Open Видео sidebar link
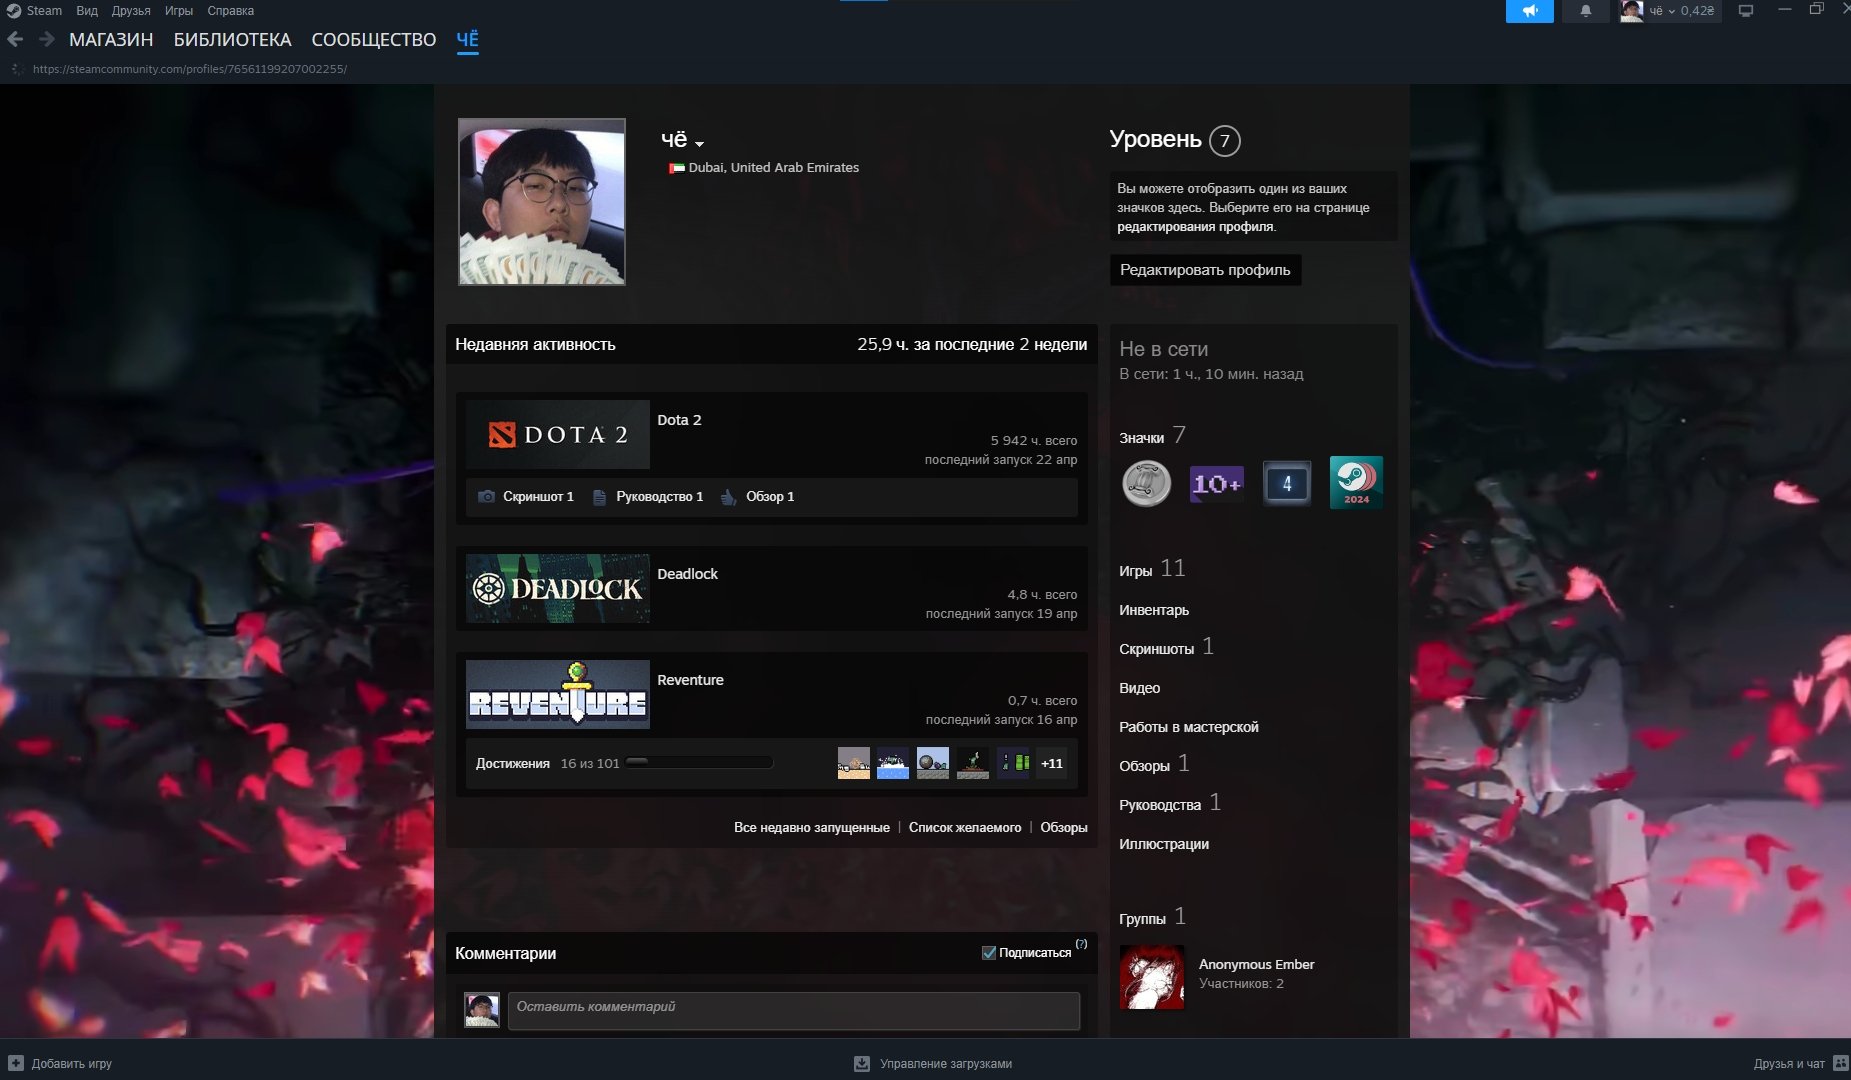The image size is (1851, 1080). 1139,688
